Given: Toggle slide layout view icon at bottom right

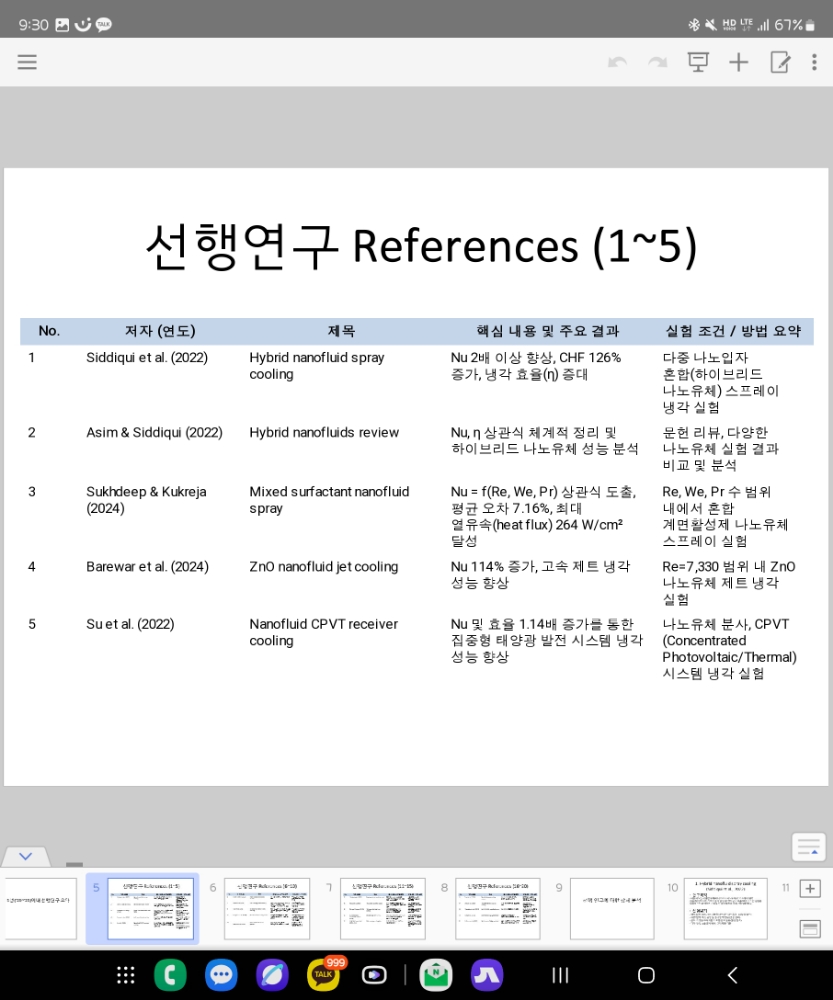Looking at the screenshot, I should (x=810, y=929).
